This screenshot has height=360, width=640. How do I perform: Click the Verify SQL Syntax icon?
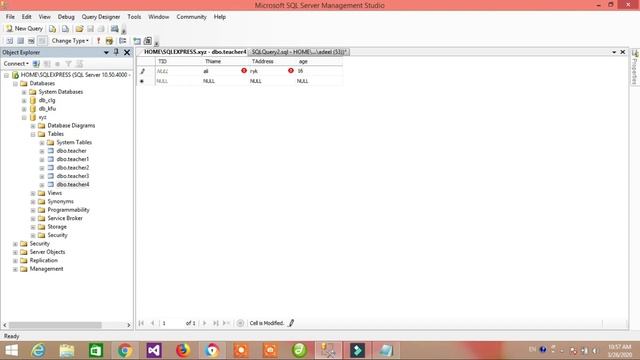pyautogui.click(x=109, y=41)
